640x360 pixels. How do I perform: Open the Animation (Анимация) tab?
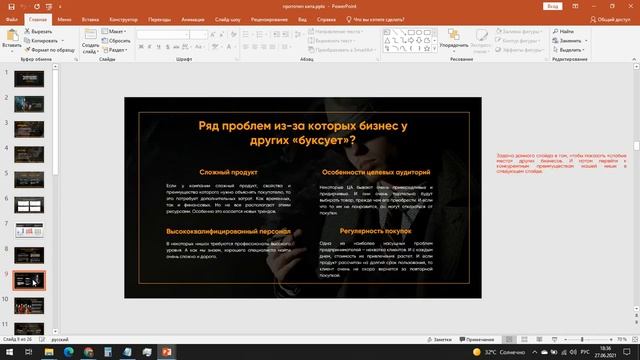tap(193, 19)
